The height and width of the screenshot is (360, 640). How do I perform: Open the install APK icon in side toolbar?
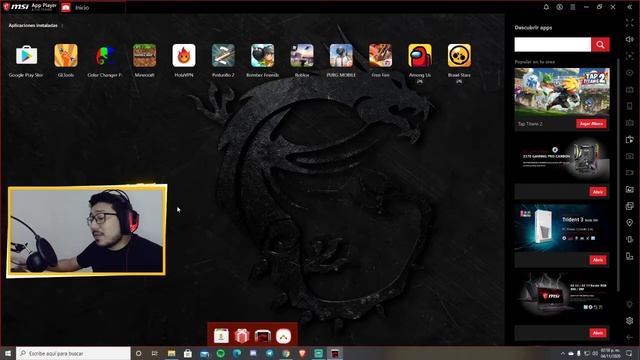pyautogui.click(x=630, y=140)
